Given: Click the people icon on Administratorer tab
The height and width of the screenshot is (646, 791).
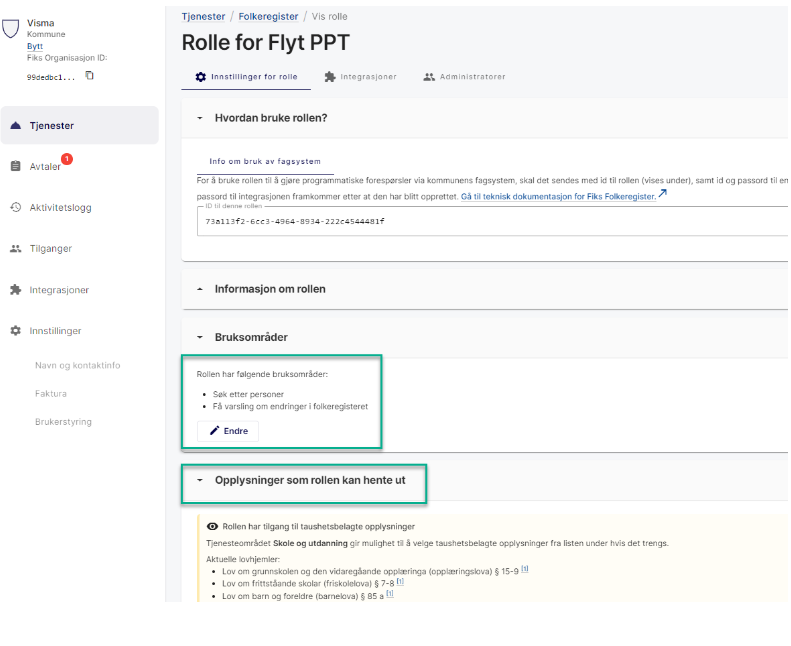Looking at the screenshot, I should tap(429, 77).
